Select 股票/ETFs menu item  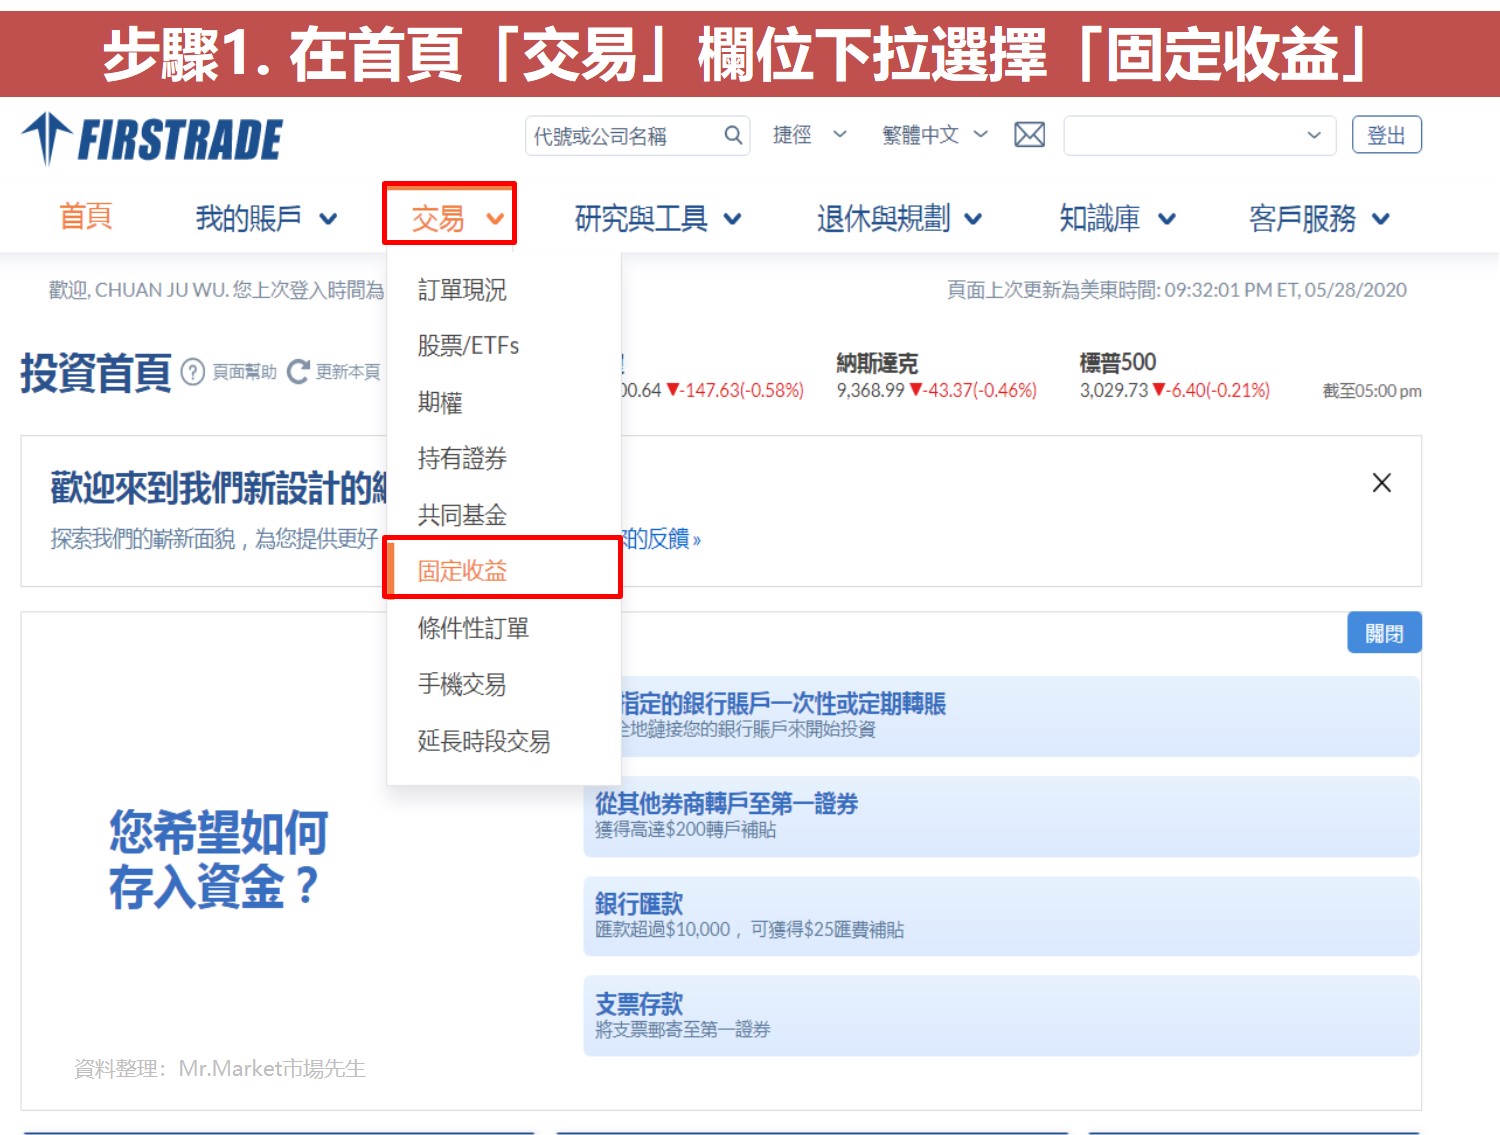(504, 346)
